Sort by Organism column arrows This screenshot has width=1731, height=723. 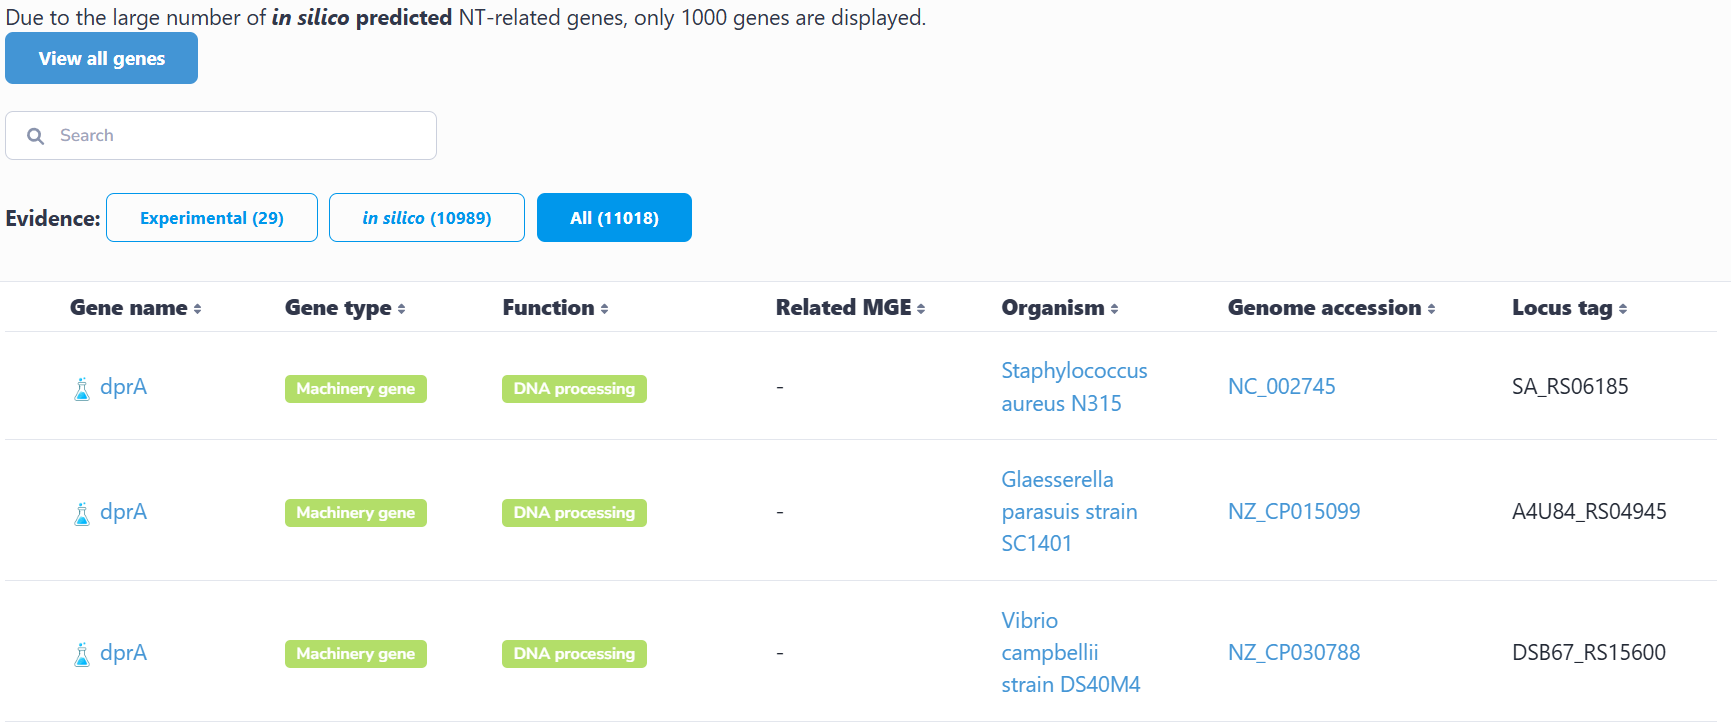point(1115,309)
